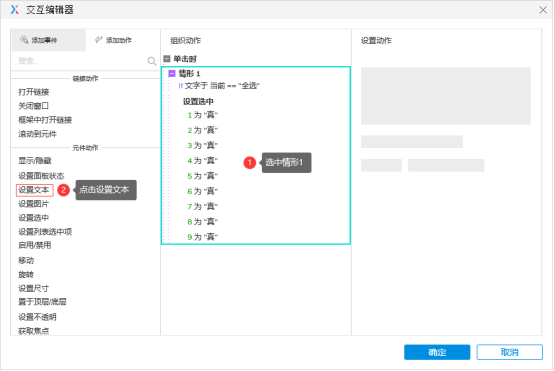
Task: Click the row 1 为 "真"
Action: pos(202,115)
